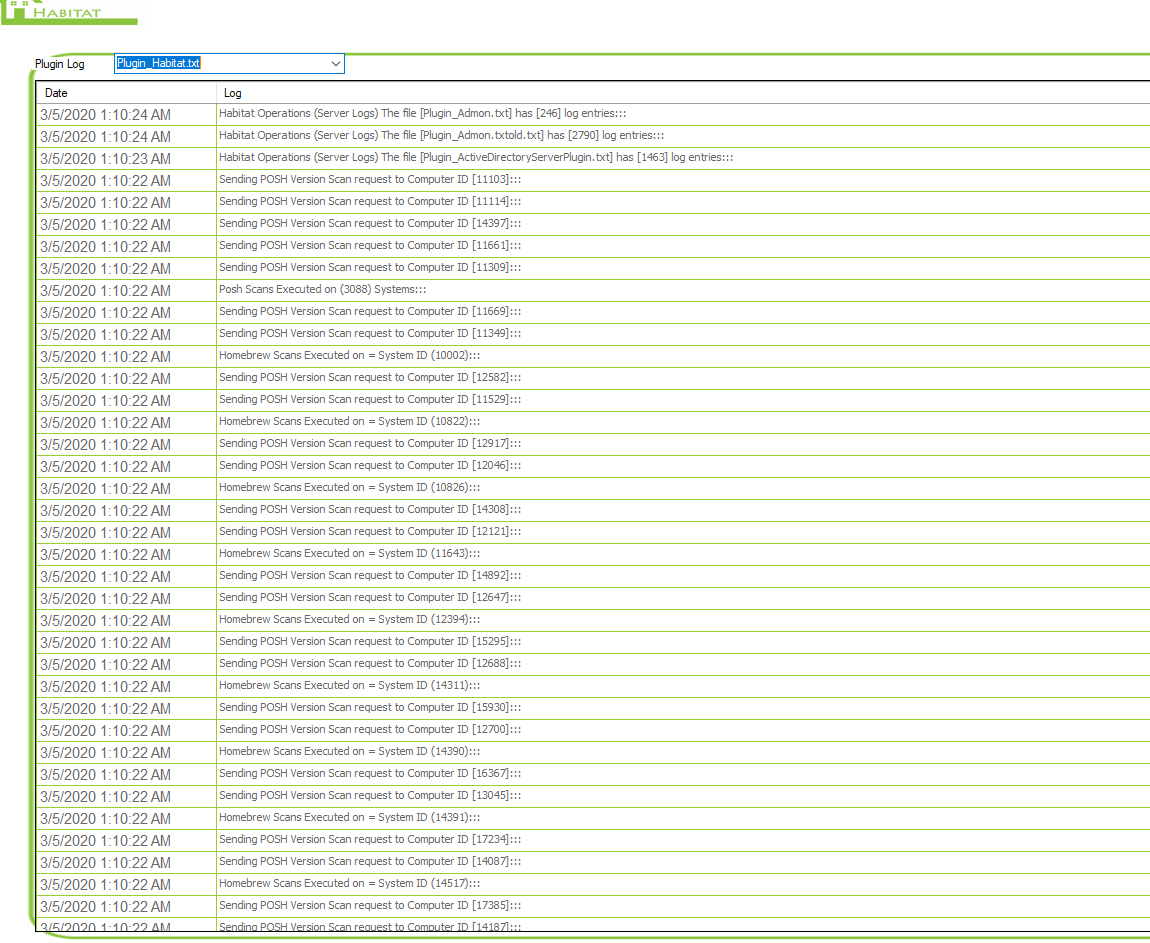Select the Homebrew Scans System ID (11643) row
The width and height of the screenshot is (1150, 943).
(x=349, y=554)
